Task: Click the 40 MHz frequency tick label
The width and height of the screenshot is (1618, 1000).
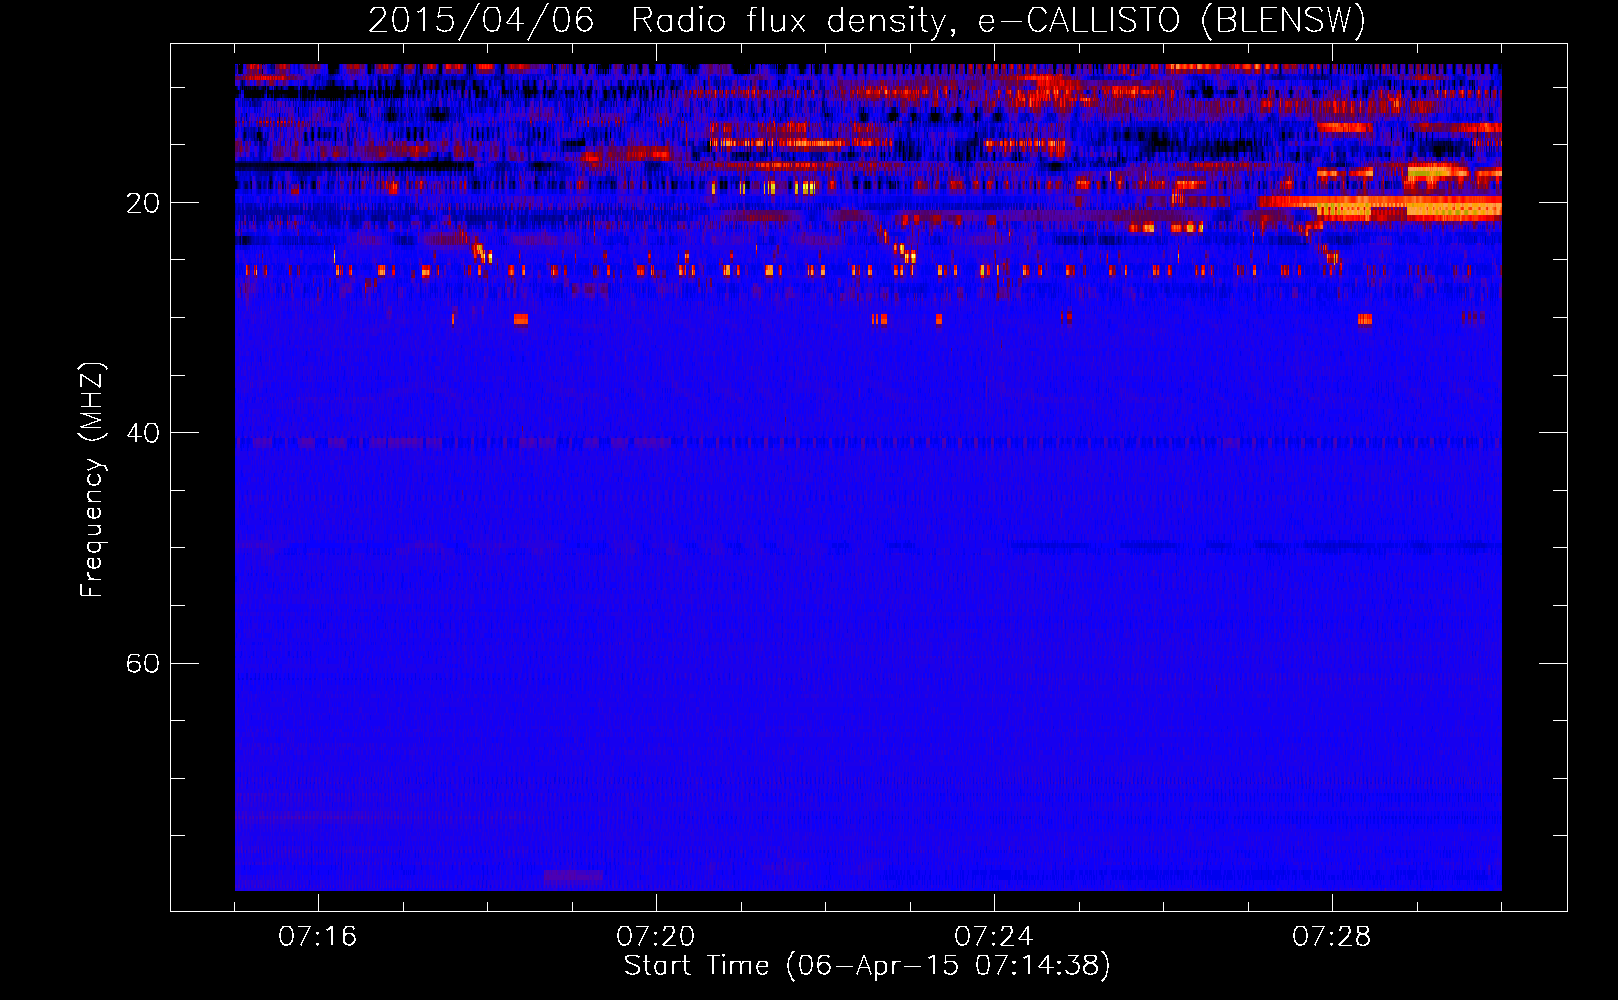Action: click(x=142, y=434)
